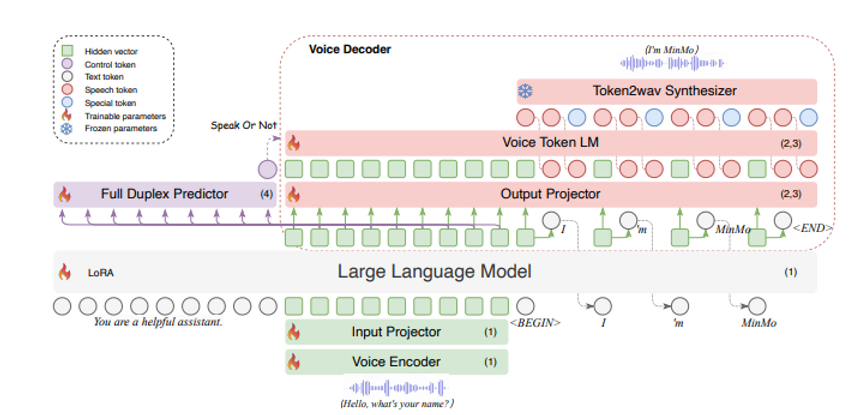Select the Voice Encoder block
861x415 pixels.
coord(396,362)
